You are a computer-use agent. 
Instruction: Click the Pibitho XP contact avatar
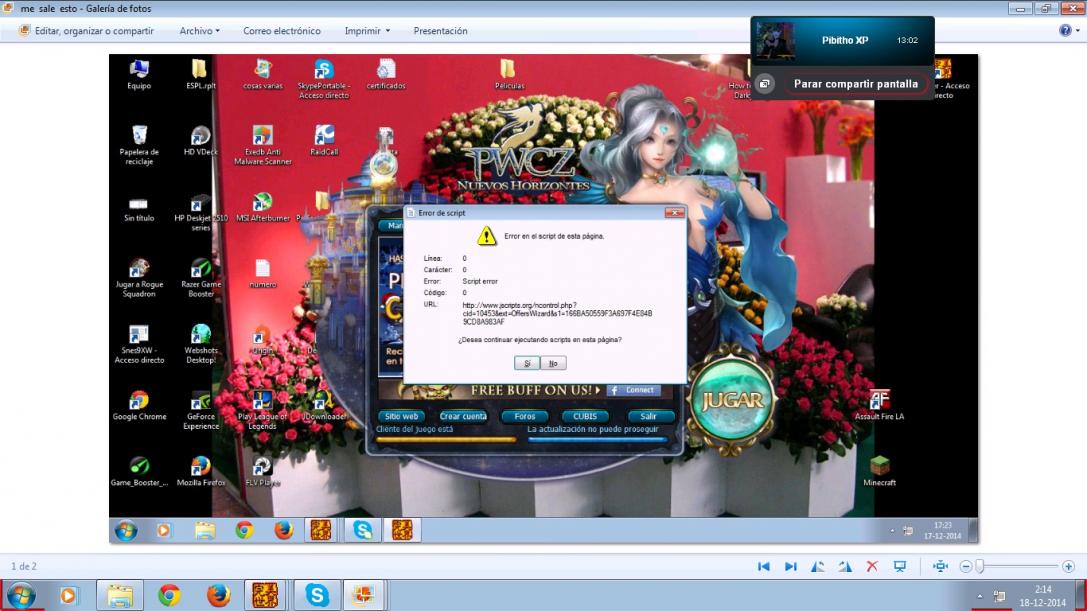(775, 40)
